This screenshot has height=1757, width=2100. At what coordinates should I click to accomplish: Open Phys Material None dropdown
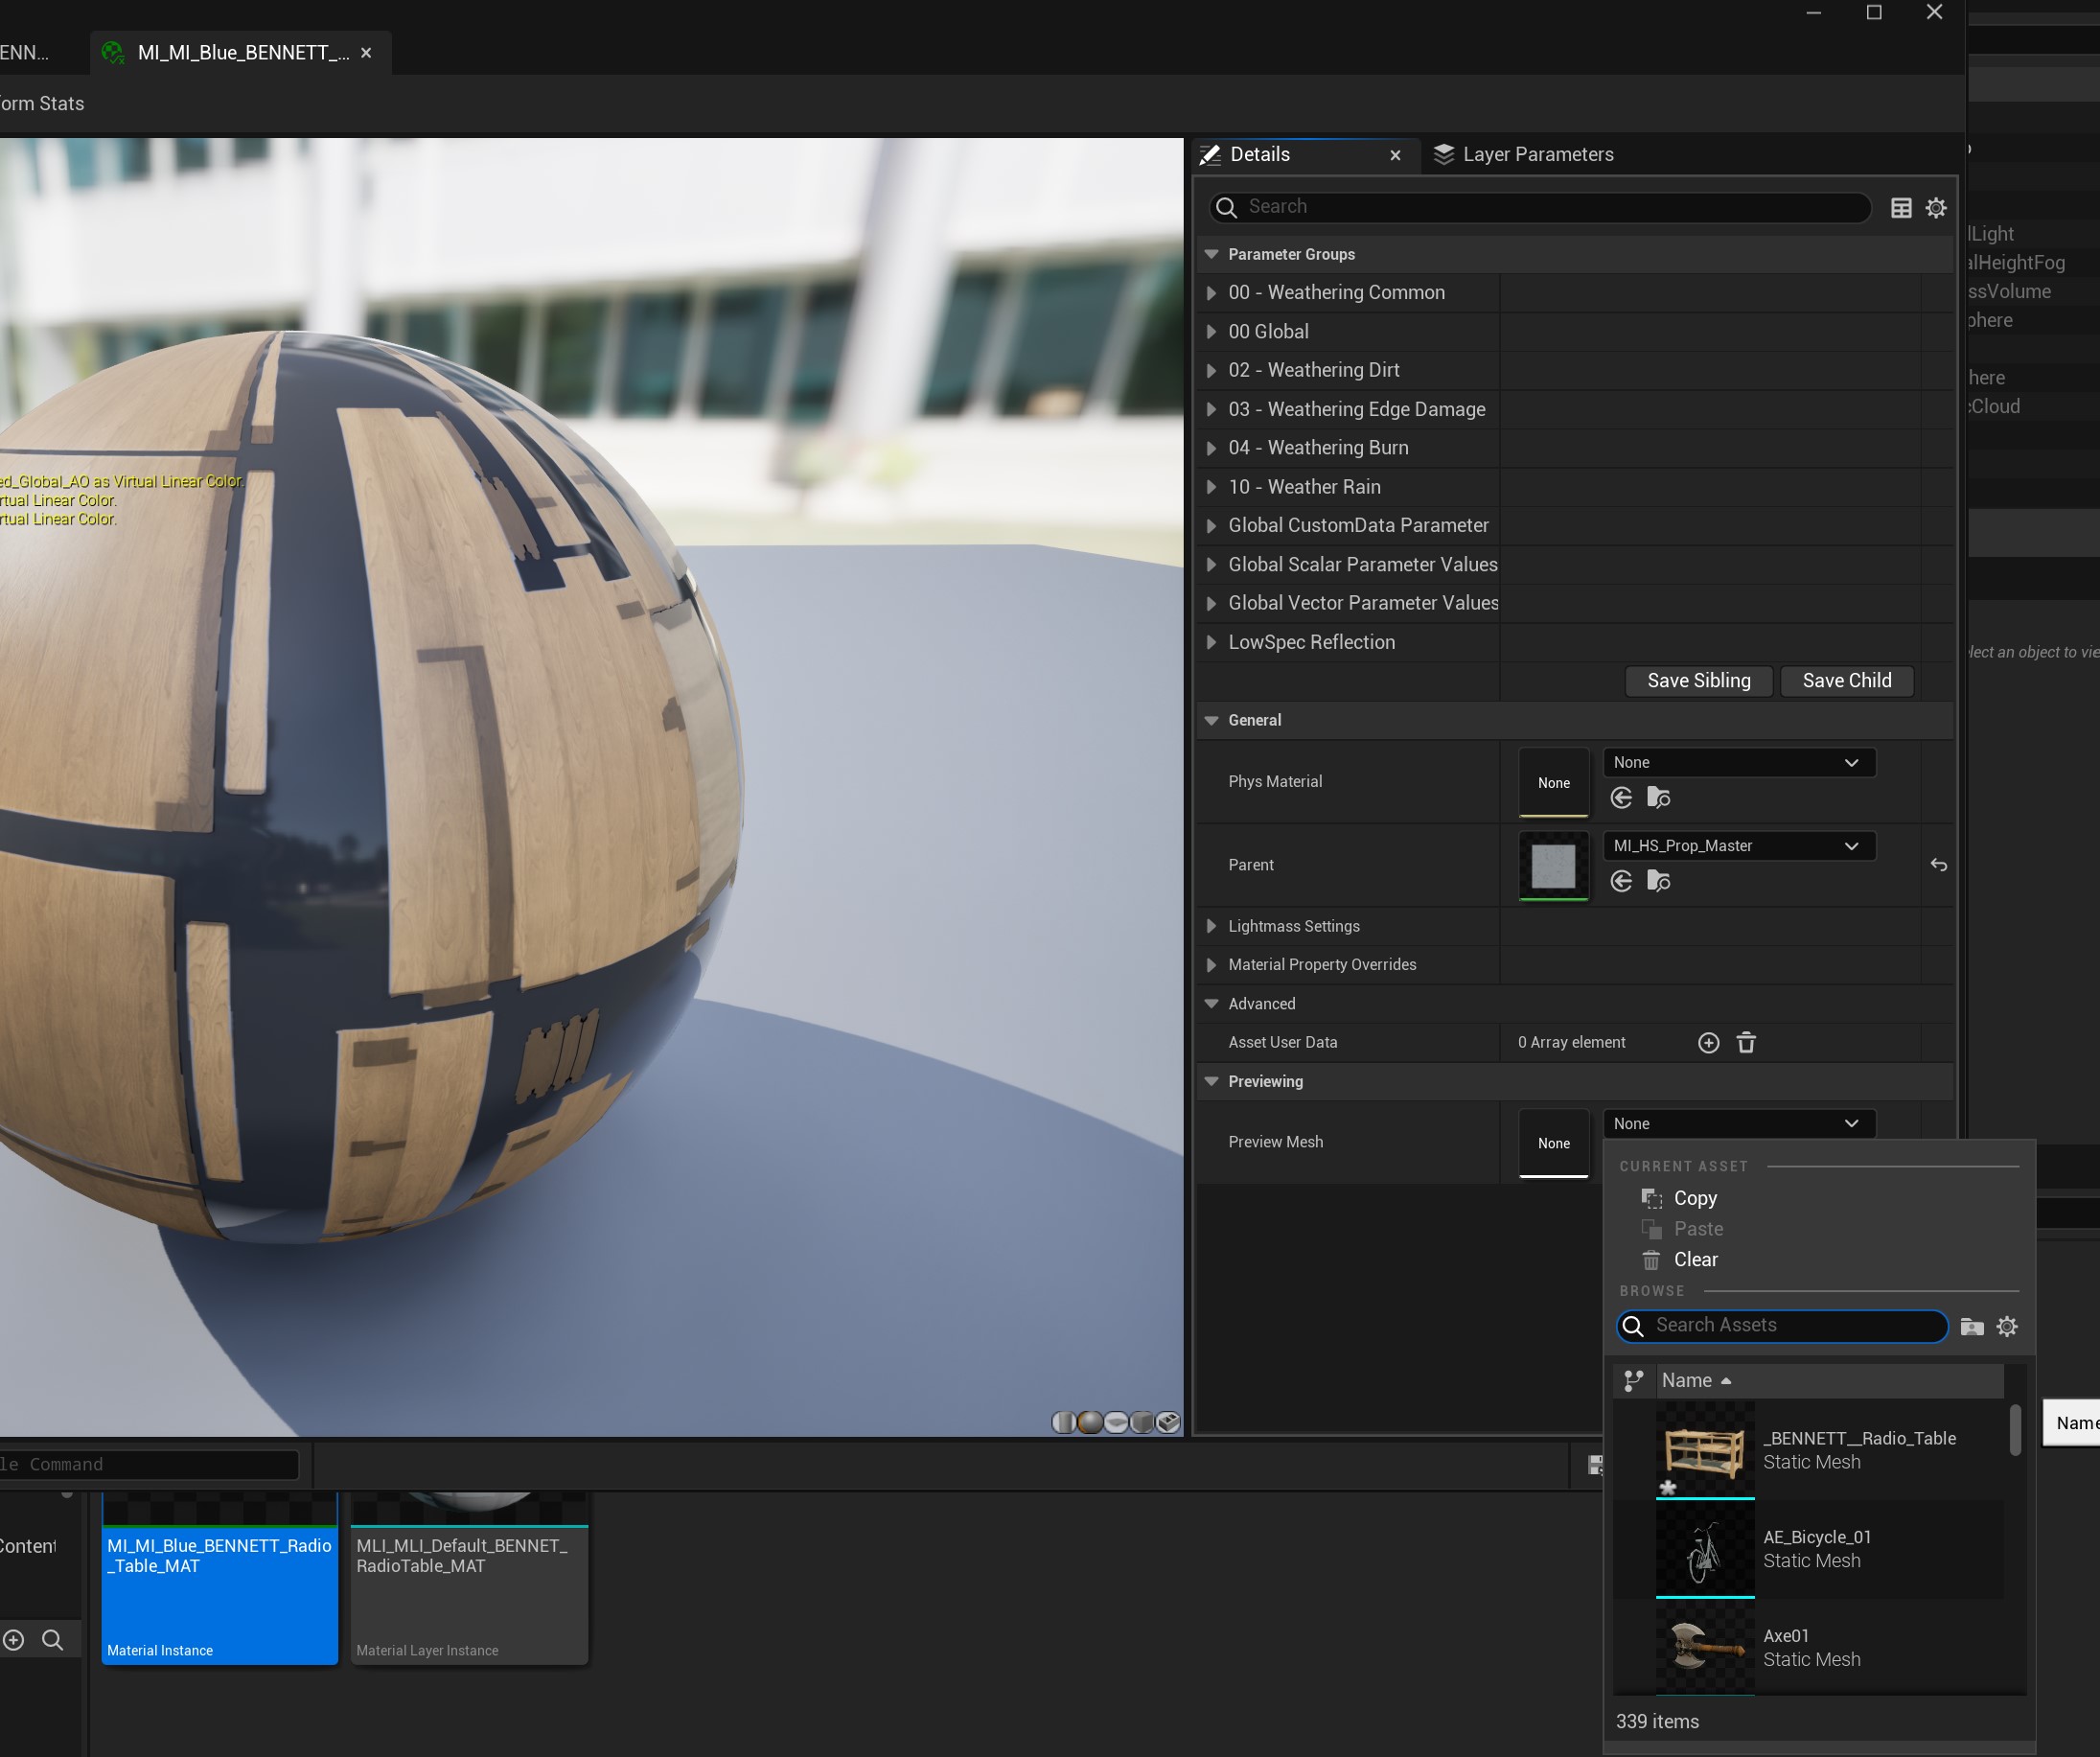click(1739, 763)
